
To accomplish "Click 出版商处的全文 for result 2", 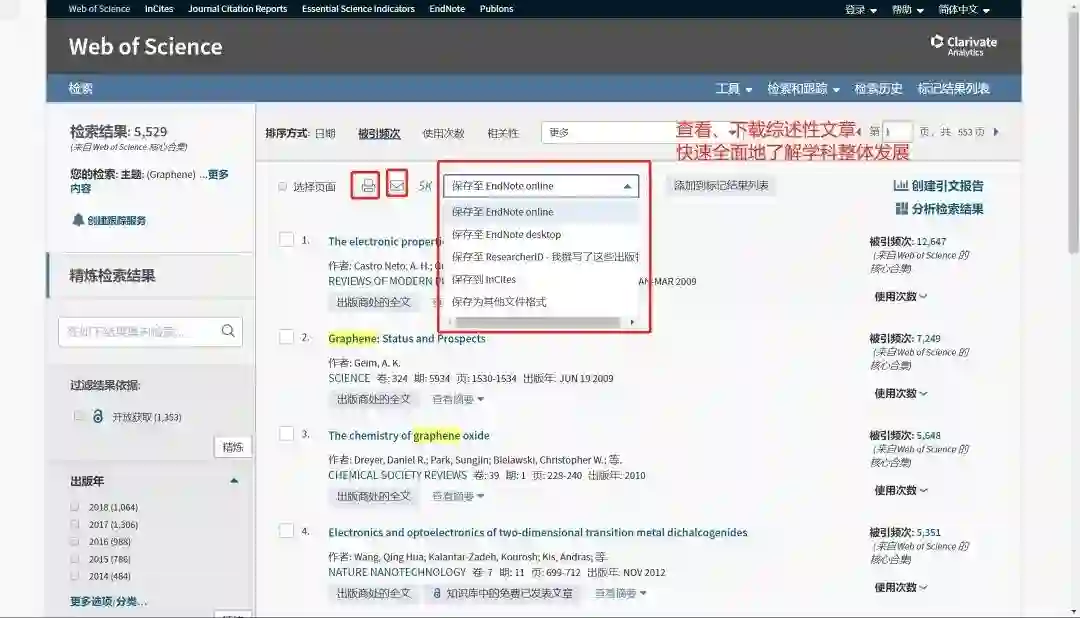I will coord(373,399).
